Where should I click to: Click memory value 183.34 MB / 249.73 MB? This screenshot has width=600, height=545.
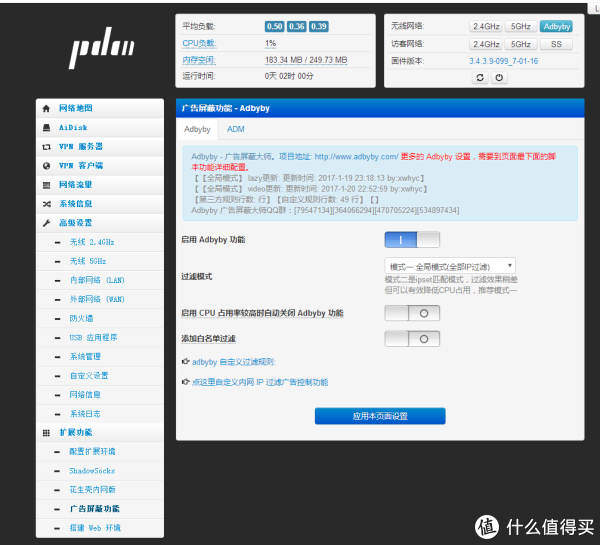point(306,60)
